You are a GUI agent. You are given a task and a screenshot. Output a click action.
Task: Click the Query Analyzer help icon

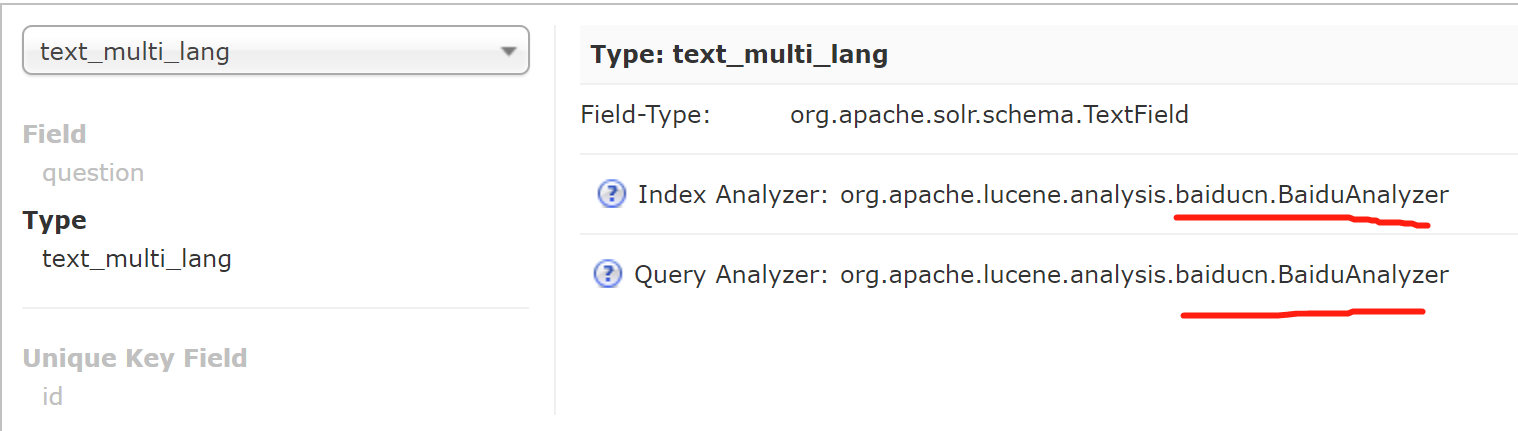[608, 274]
